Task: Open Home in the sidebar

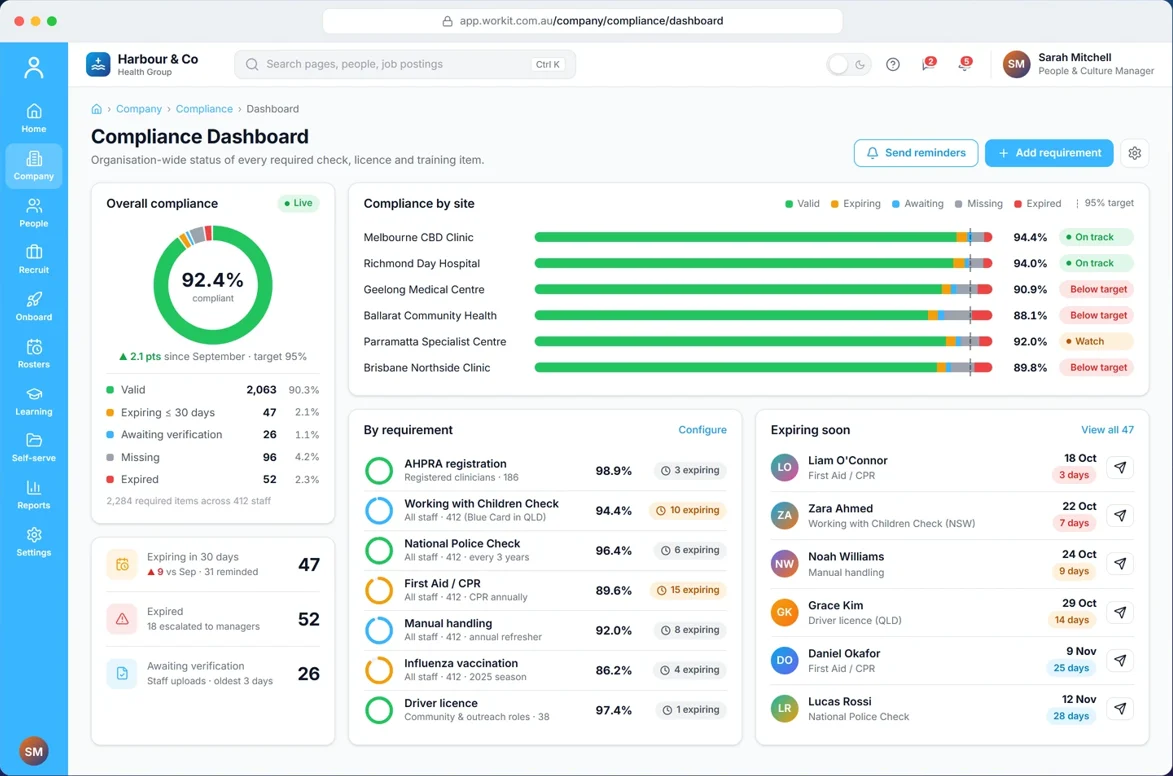Action: pos(34,118)
